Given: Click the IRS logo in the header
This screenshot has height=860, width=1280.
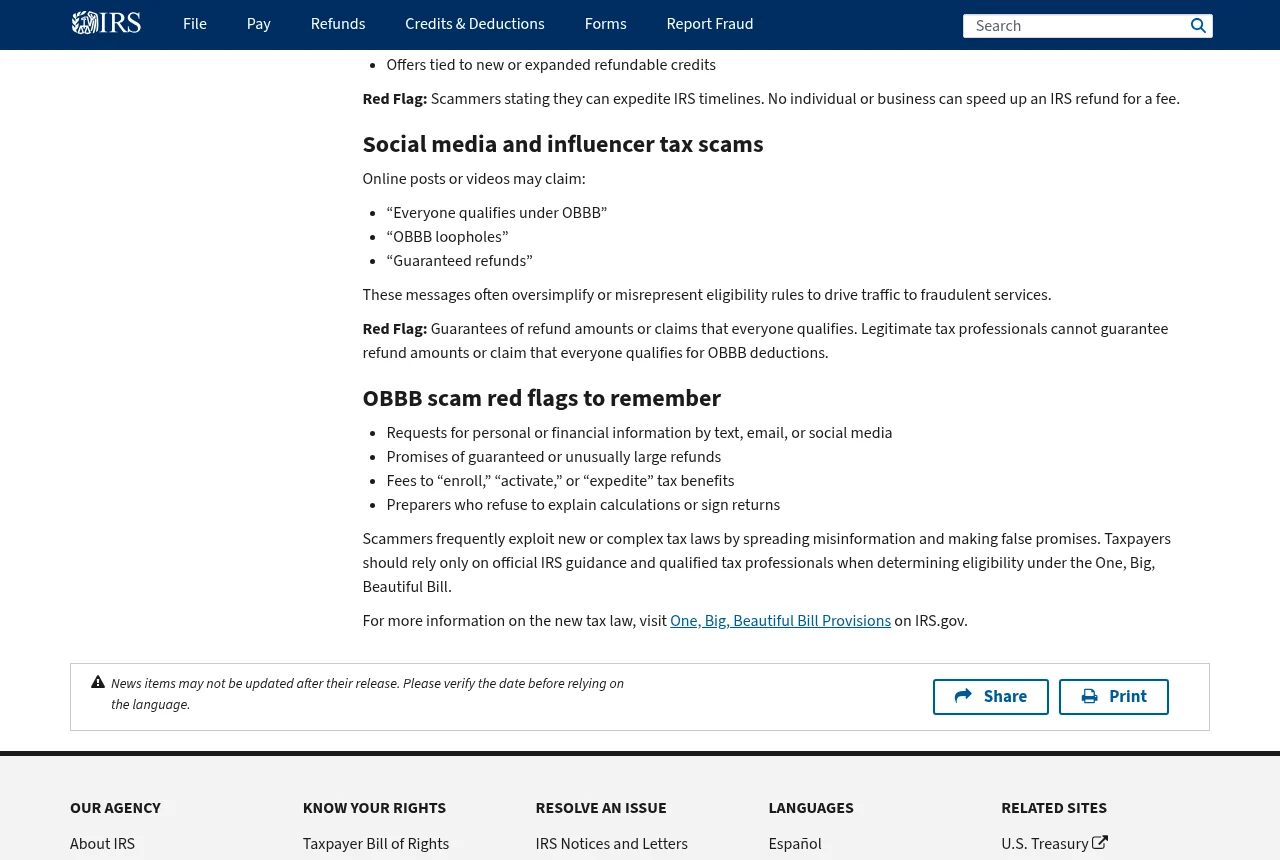Looking at the screenshot, I should (106, 23).
